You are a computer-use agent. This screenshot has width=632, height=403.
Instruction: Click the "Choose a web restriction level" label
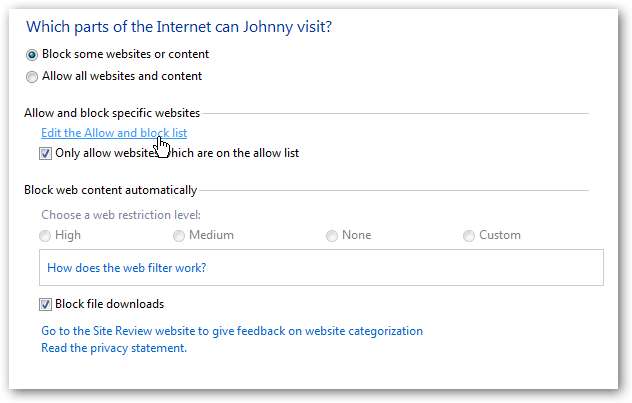coord(120,214)
